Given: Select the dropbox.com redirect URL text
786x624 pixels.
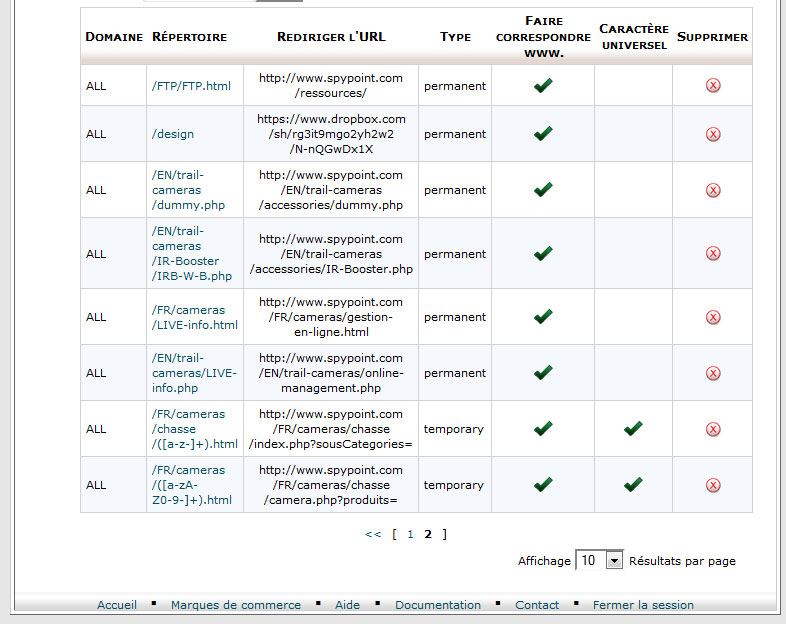Looking at the screenshot, I should coord(331,134).
